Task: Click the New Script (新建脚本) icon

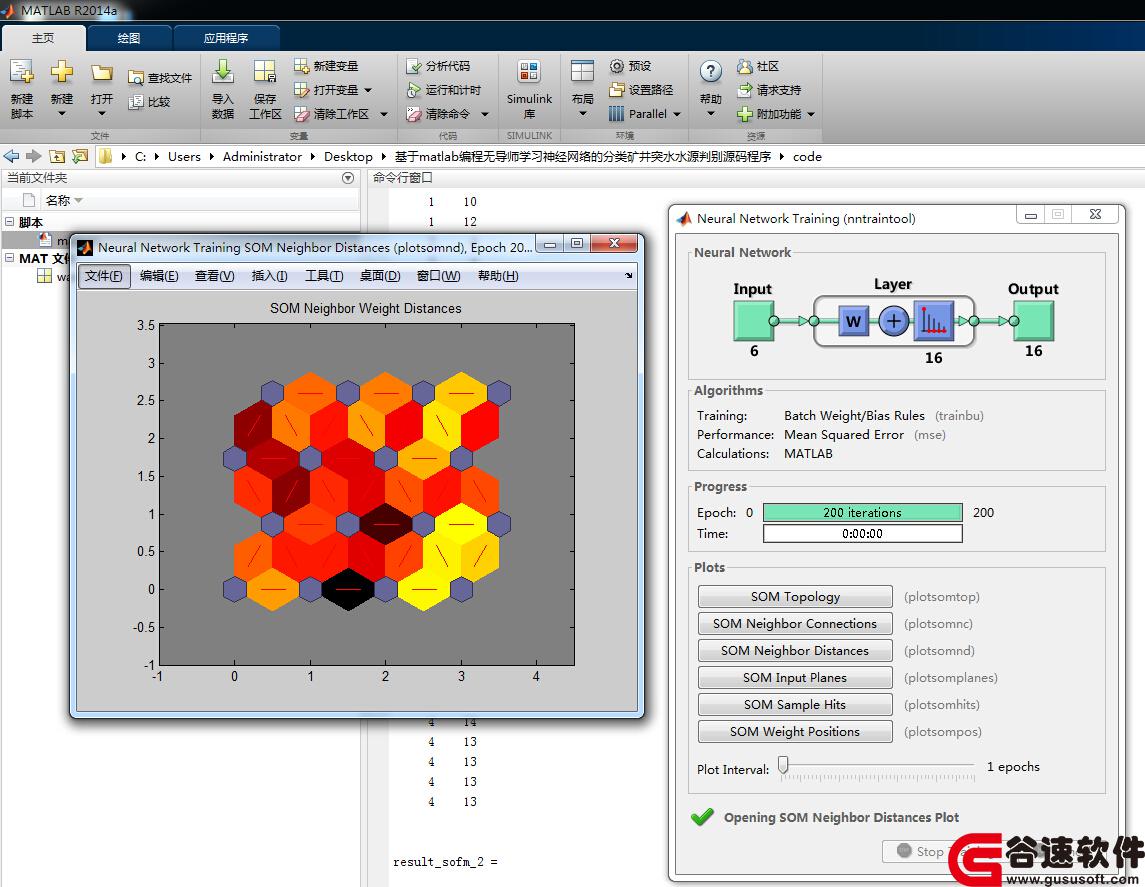Action: tap(21, 73)
